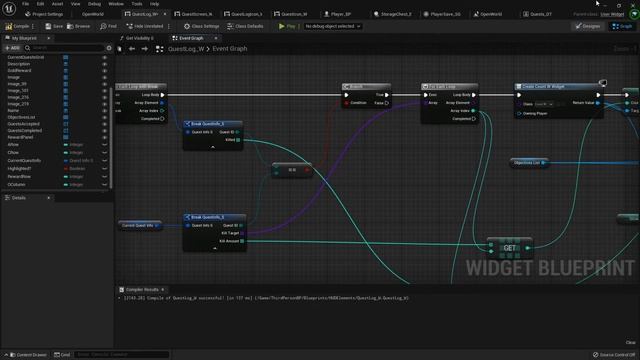Click the Add button in My Blueprint
Image resolution: width=640 pixels, height=360 pixels.
click(12, 48)
